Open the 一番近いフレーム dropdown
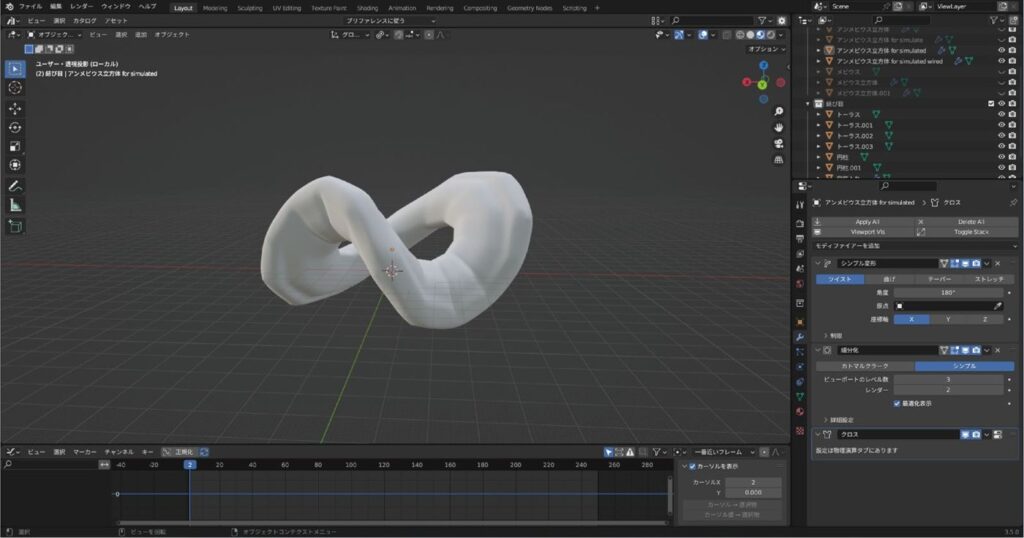 [x=724, y=452]
